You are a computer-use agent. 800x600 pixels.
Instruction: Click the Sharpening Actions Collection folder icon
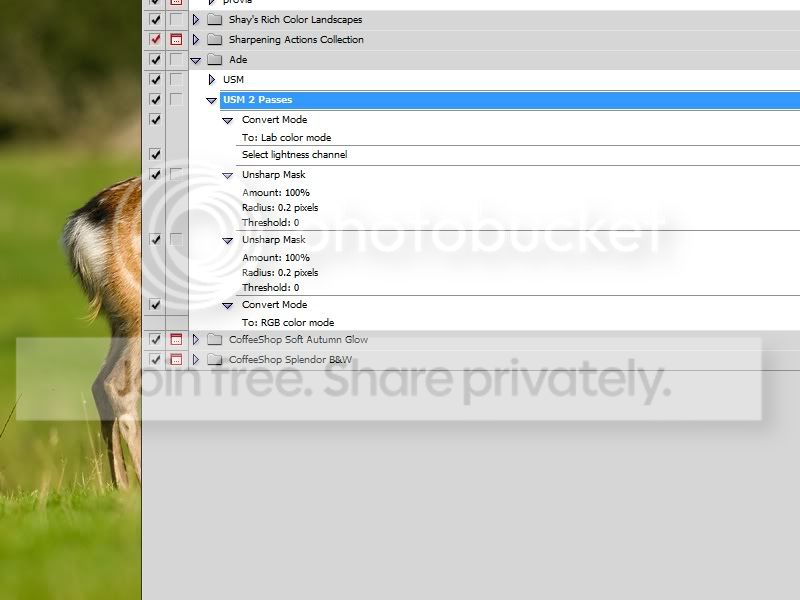pos(214,40)
